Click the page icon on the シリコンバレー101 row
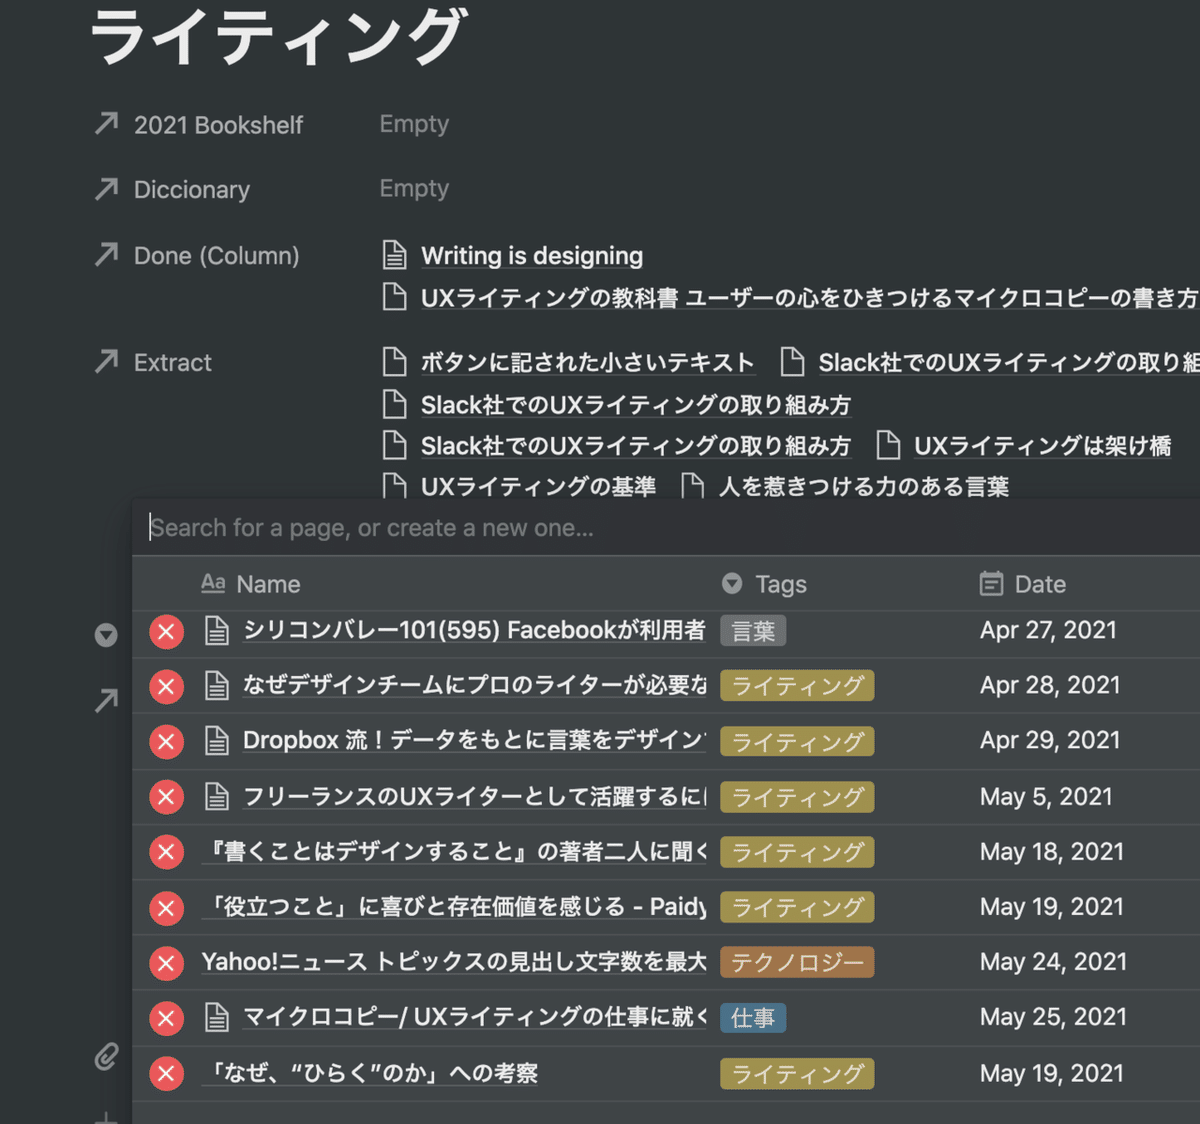1200x1124 pixels. [x=218, y=630]
